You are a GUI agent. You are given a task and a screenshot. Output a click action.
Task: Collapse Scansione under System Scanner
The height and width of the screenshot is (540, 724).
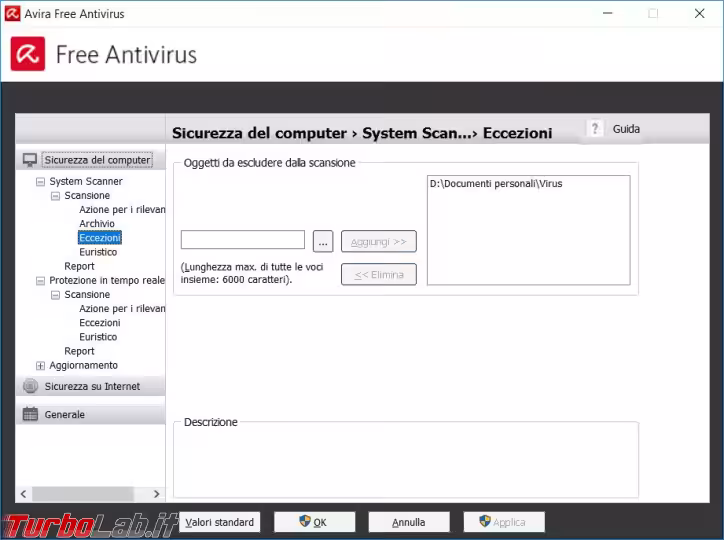click(x=56, y=196)
